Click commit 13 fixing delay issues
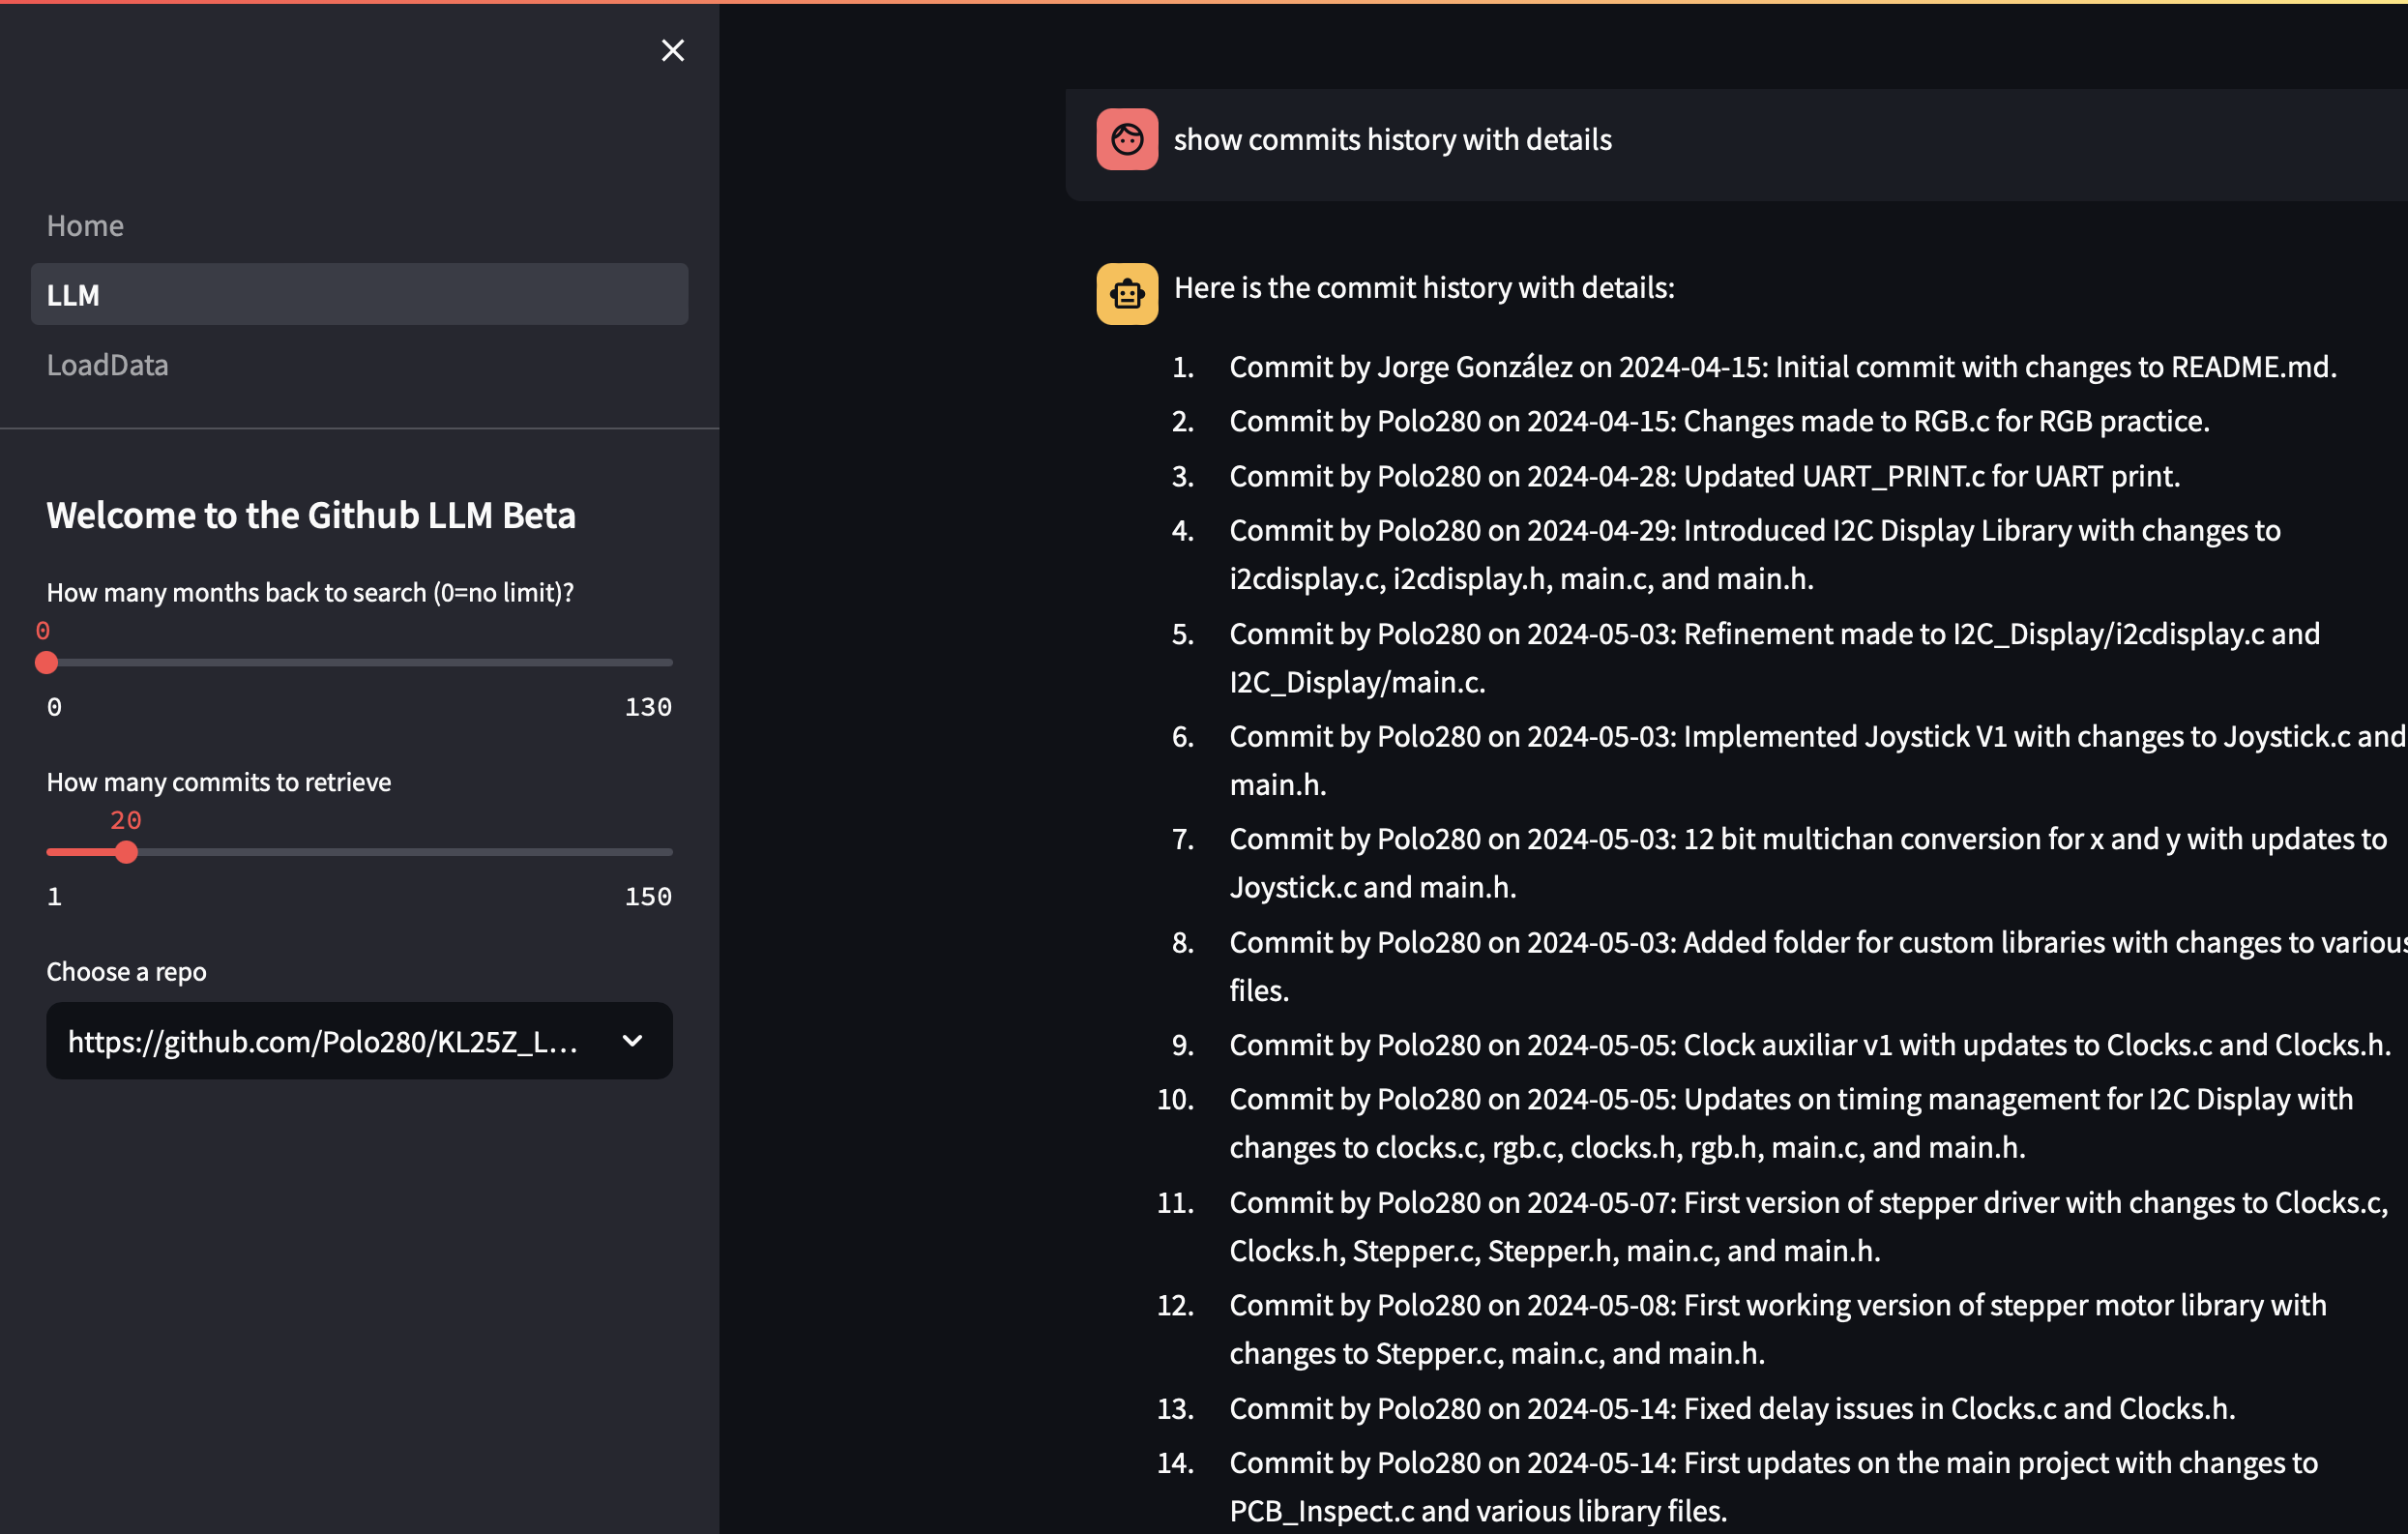Image resolution: width=2408 pixels, height=1534 pixels. pyautogui.click(x=1731, y=1407)
